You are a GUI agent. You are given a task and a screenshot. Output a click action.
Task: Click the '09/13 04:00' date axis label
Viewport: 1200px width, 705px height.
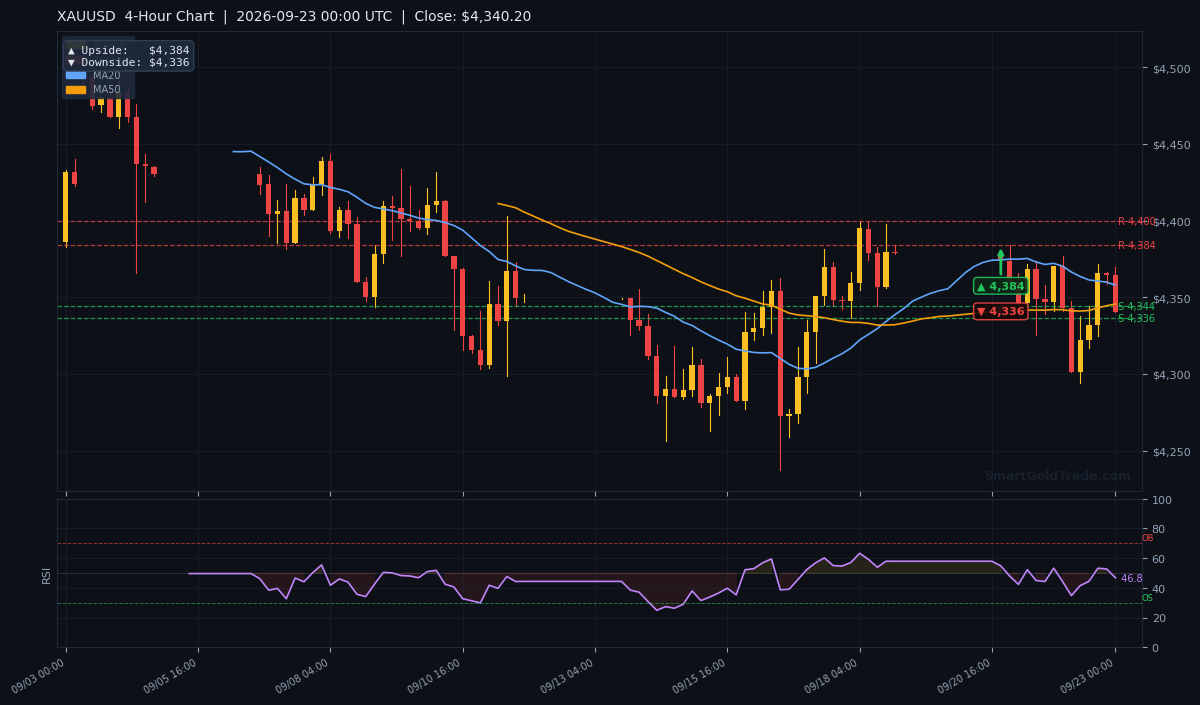[569, 677]
